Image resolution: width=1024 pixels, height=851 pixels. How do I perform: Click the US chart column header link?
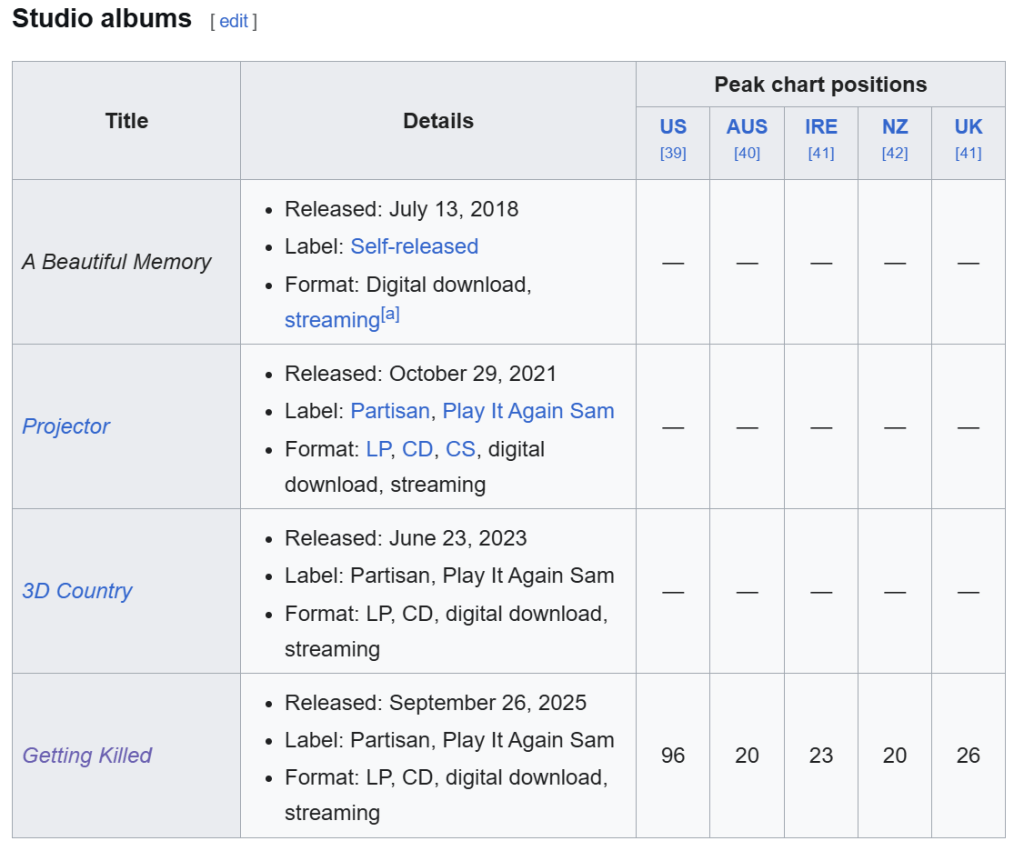pyautogui.click(x=673, y=127)
